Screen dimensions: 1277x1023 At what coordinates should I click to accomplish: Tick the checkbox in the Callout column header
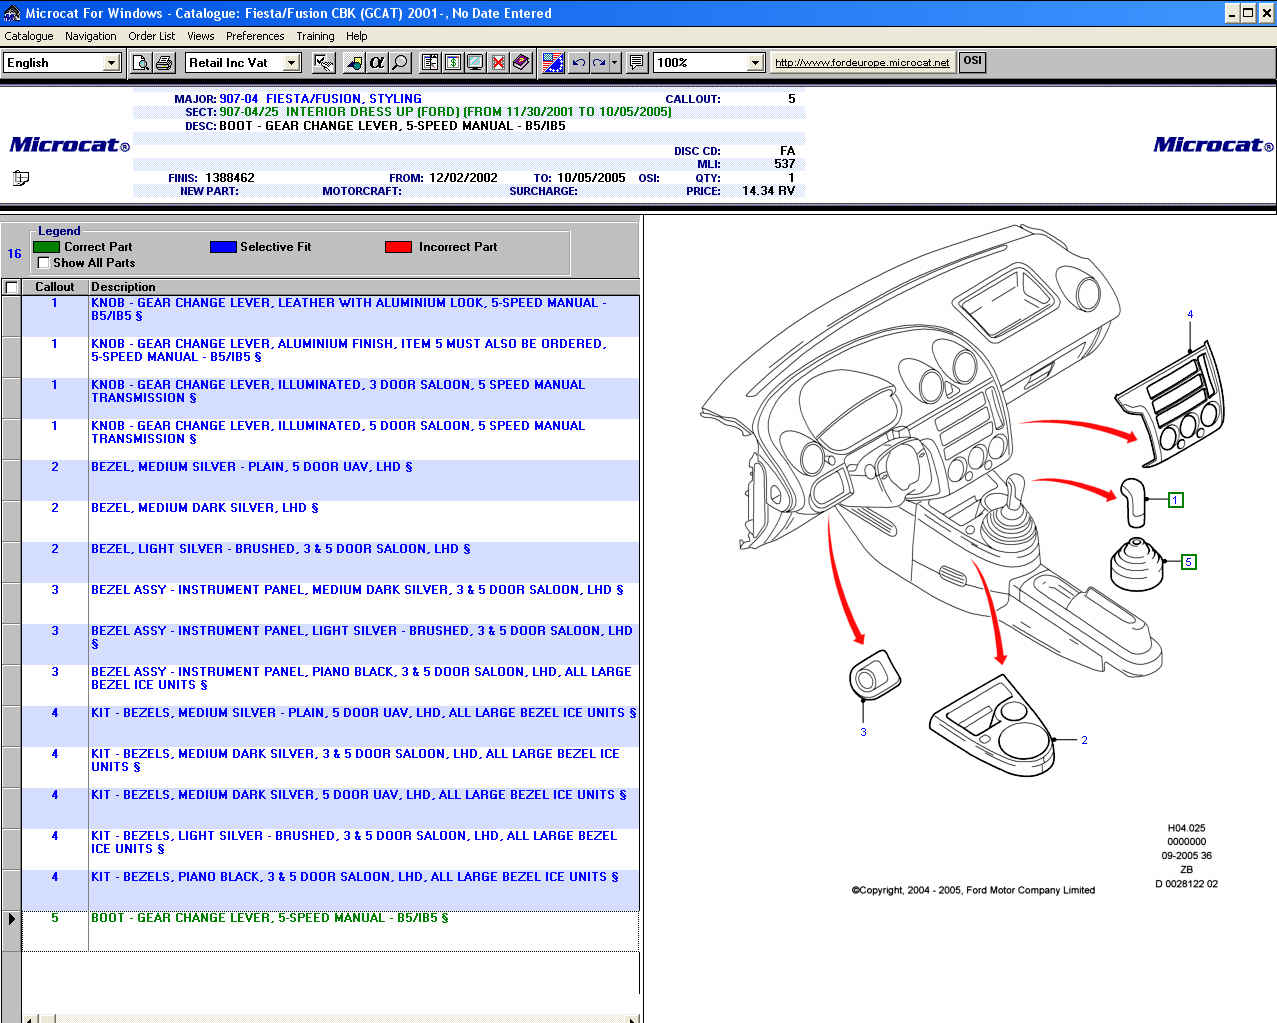point(12,288)
